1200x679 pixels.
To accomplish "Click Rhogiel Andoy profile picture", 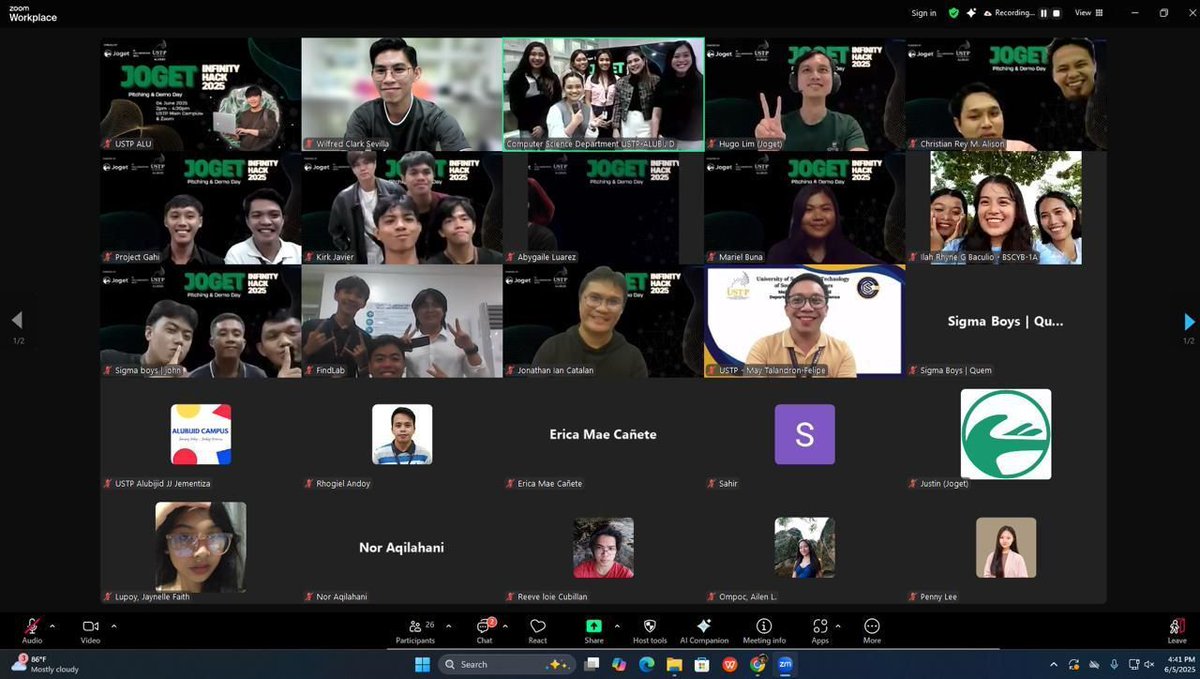I will coord(402,434).
